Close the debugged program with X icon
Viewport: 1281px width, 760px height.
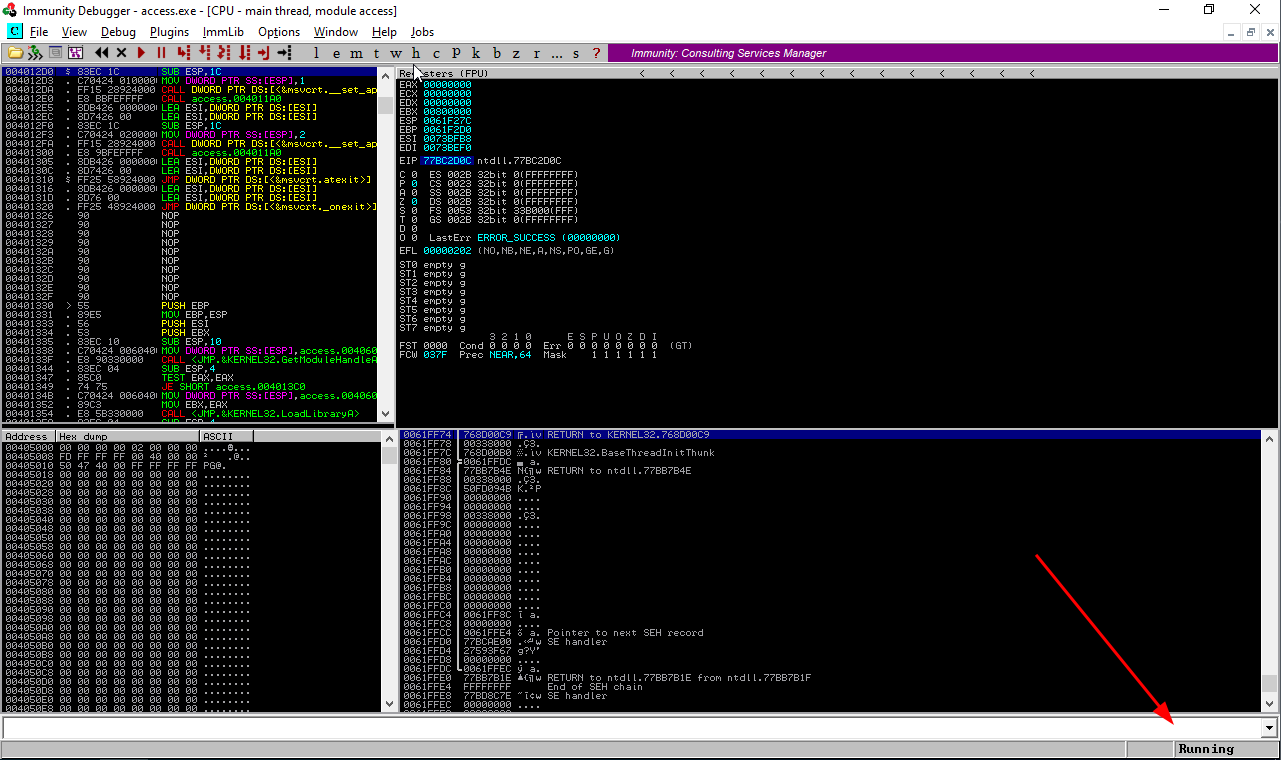click(x=122, y=53)
